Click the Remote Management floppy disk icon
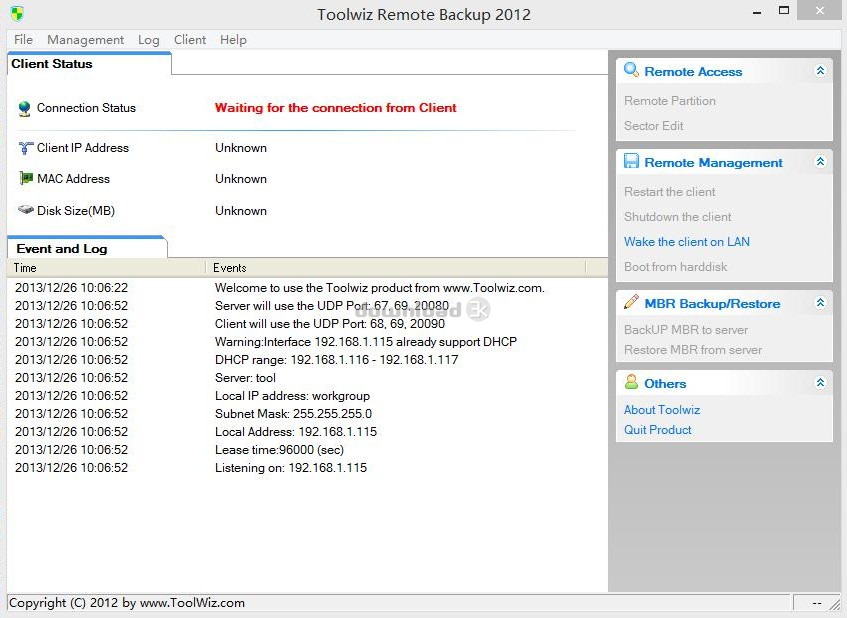The width and height of the screenshot is (847, 618). tap(631, 162)
